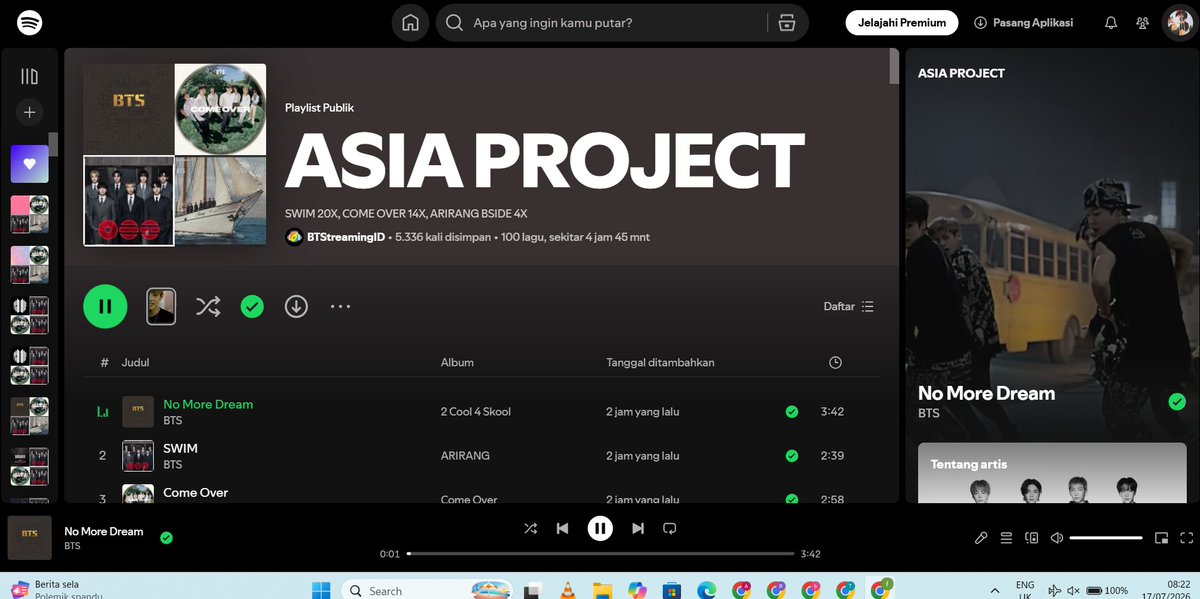Pause playback from the bottom player bar
The height and width of the screenshot is (599, 1200).
pos(600,528)
